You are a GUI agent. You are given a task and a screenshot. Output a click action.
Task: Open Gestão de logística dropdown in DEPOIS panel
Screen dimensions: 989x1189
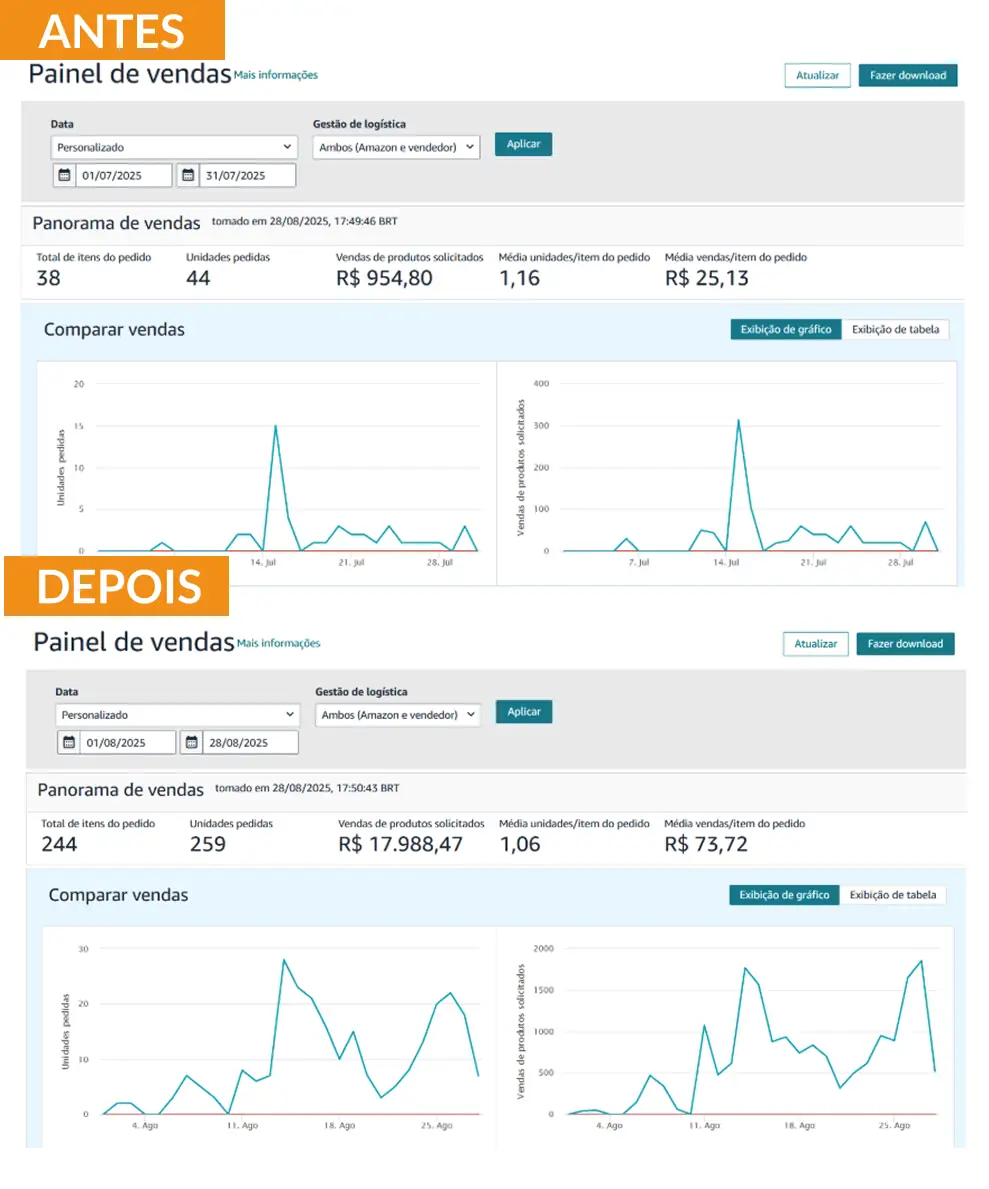click(398, 715)
